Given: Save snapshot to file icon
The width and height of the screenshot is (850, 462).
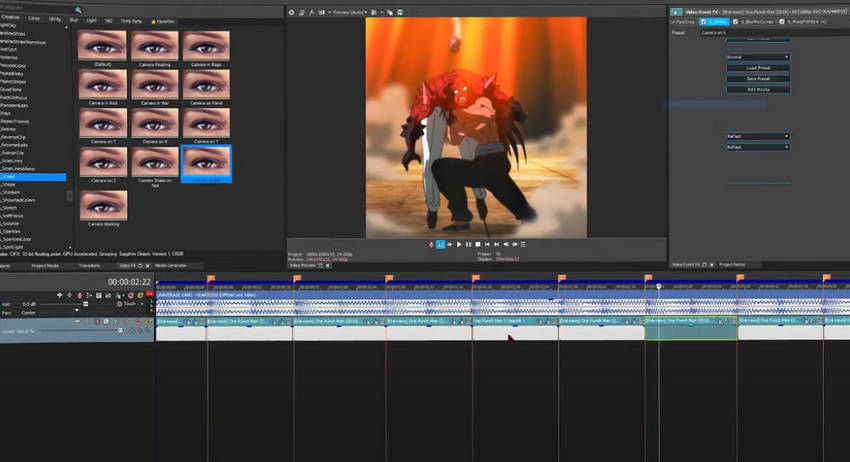Looking at the screenshot, I should pos(400,12).
